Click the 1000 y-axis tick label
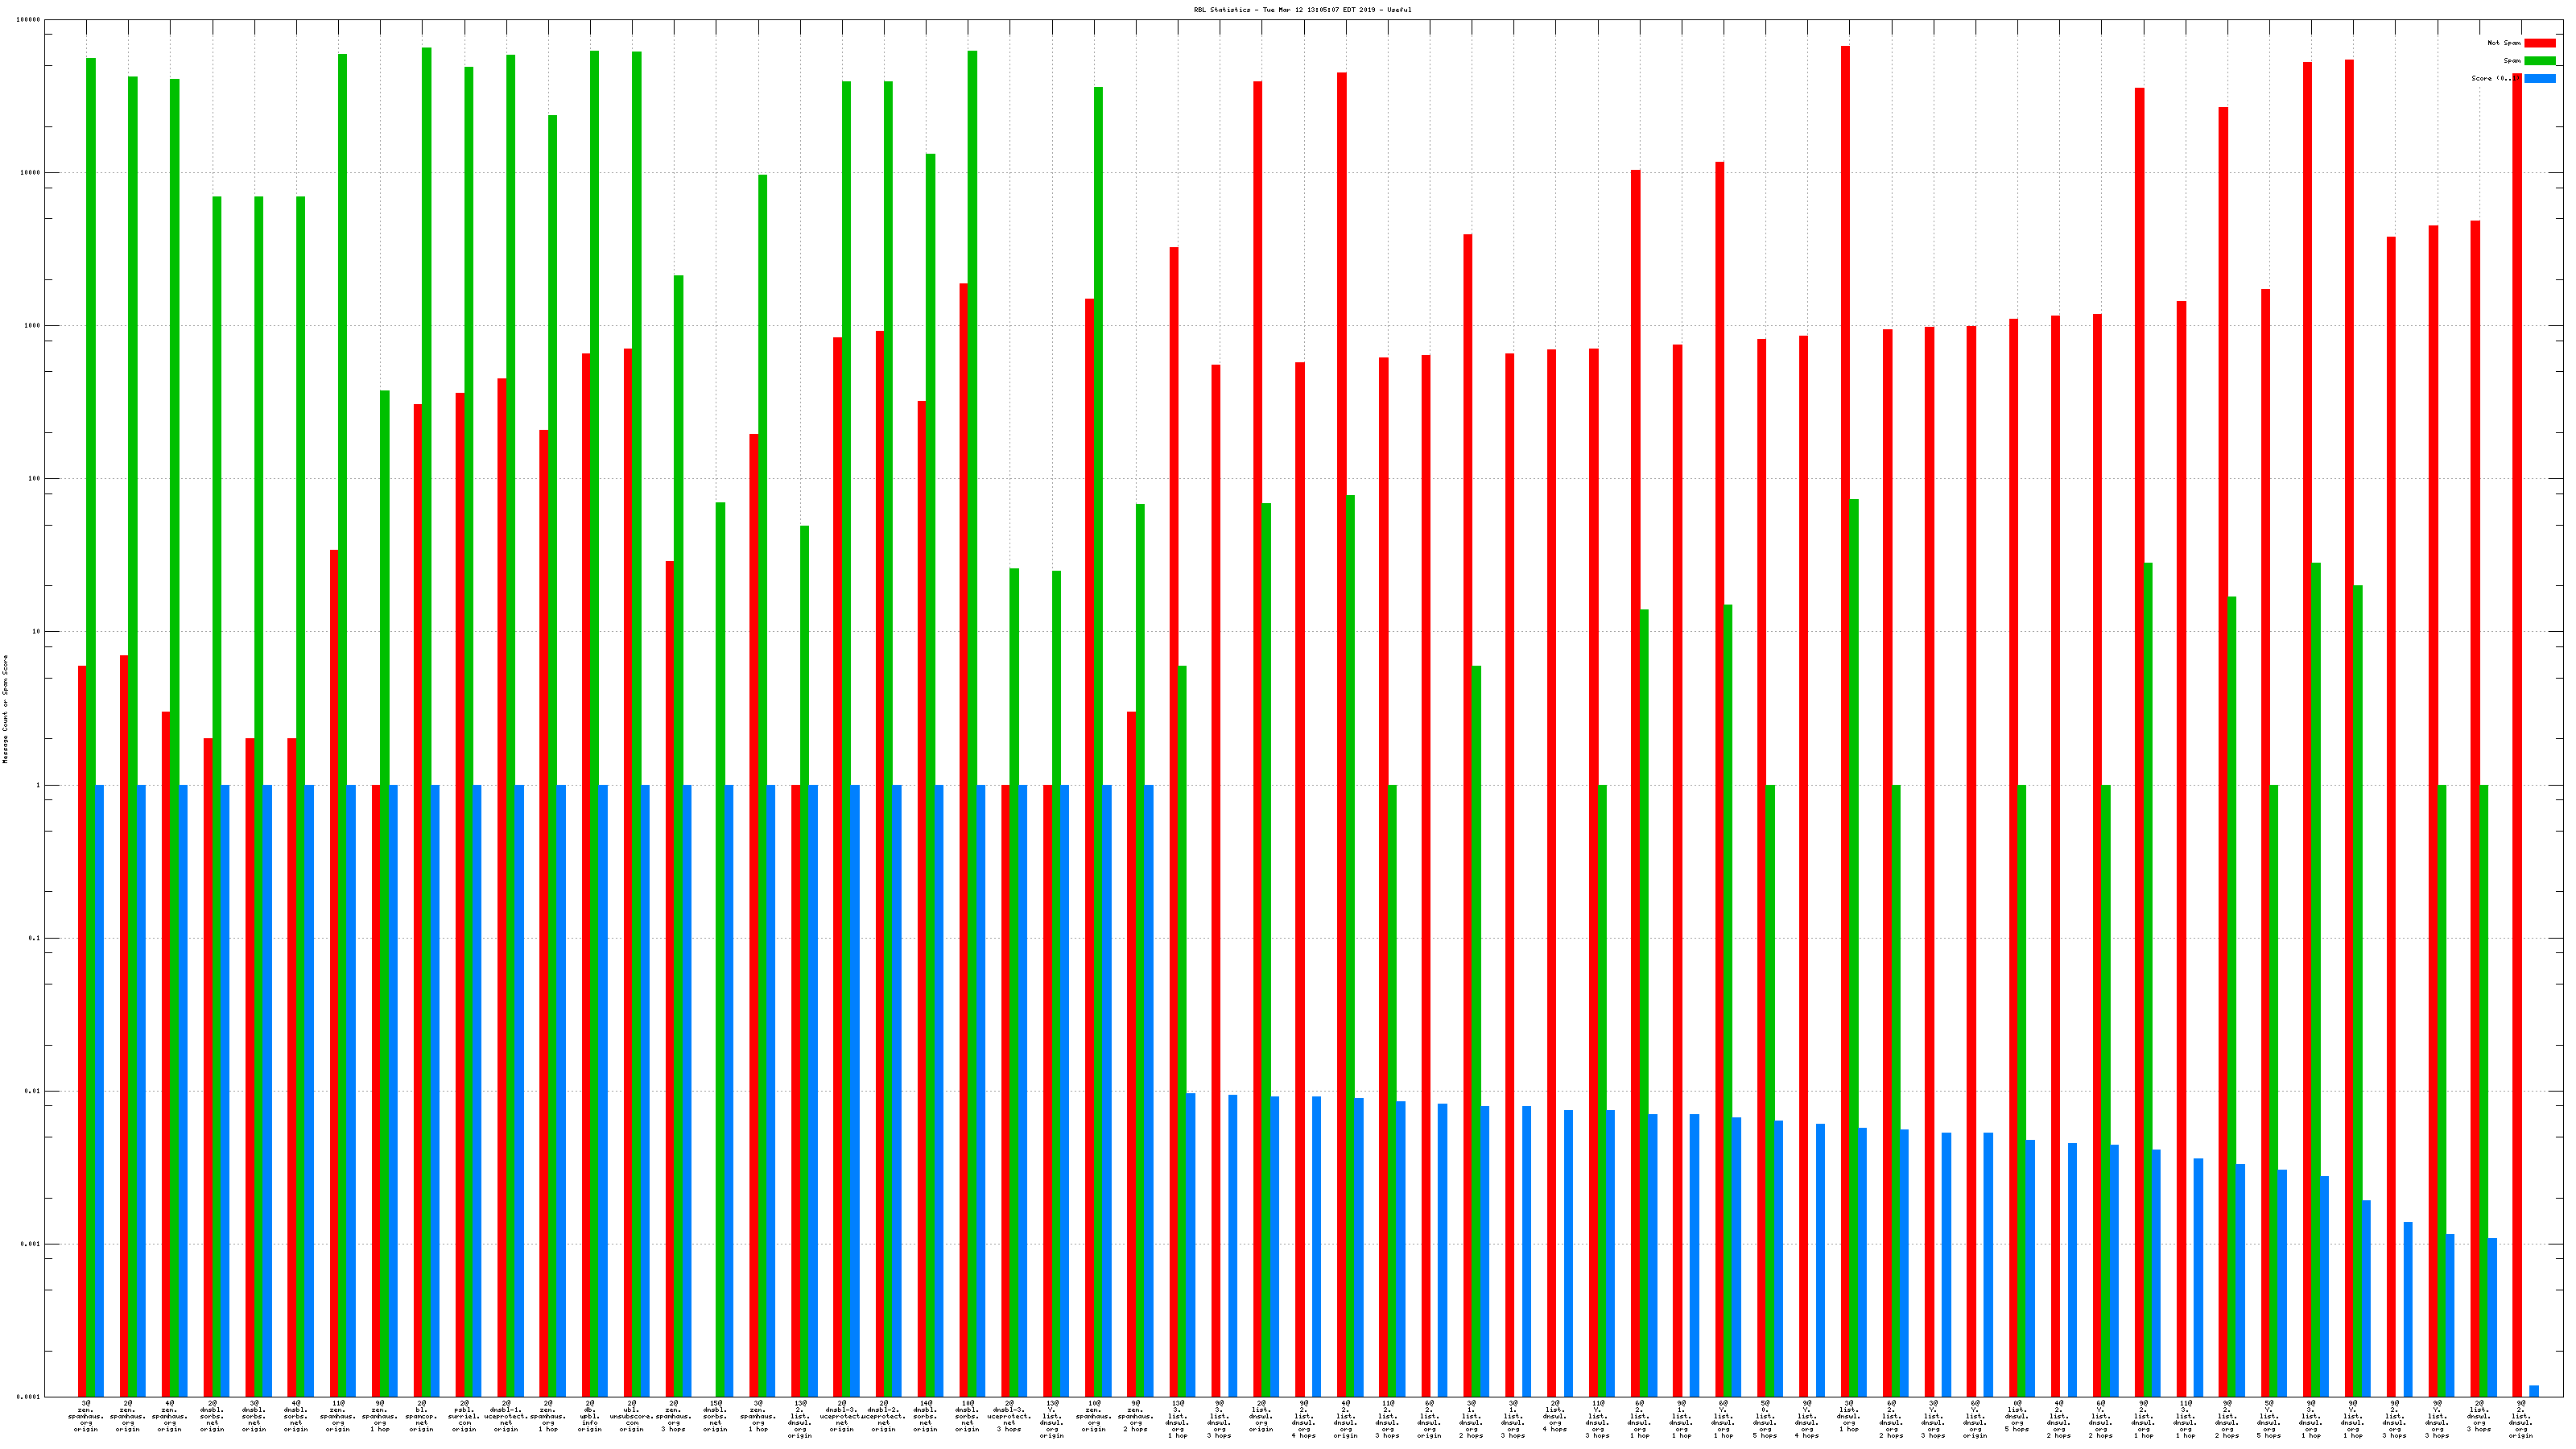Image resolution: width=2576 pixels, height=1449 pixels. pyautogui.click(x=32, y=326)
